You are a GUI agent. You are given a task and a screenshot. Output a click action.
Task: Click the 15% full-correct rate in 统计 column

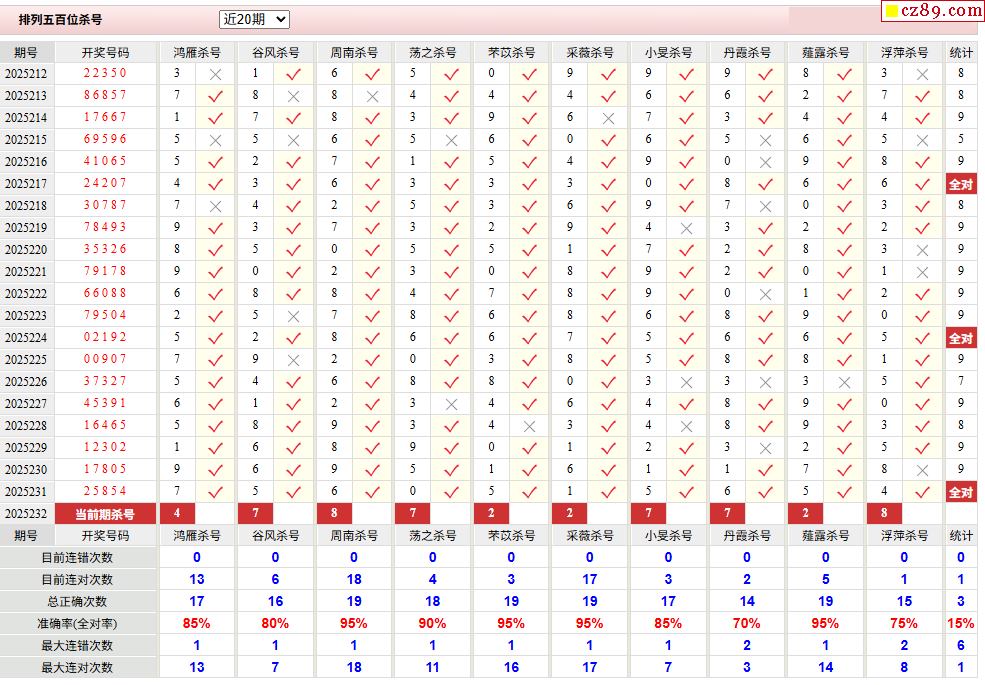[x=961, y=623]
